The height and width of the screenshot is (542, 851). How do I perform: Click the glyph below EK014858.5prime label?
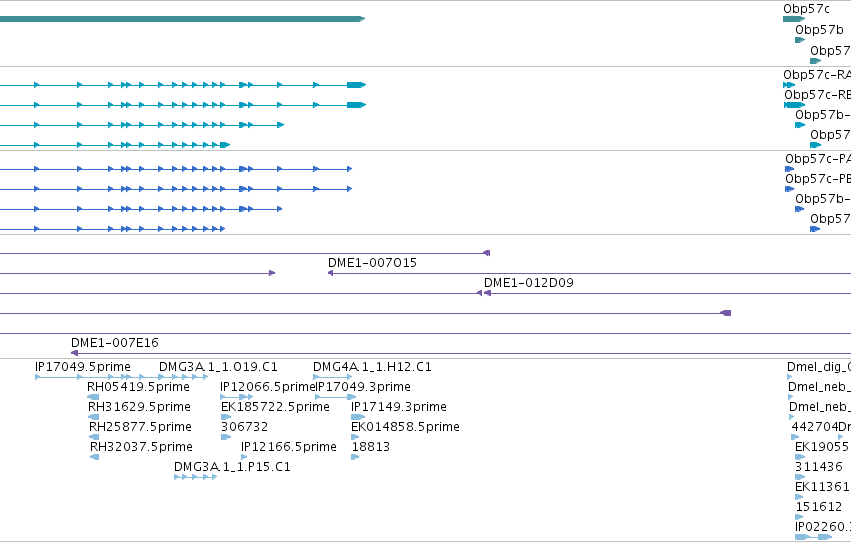[355, 437]
